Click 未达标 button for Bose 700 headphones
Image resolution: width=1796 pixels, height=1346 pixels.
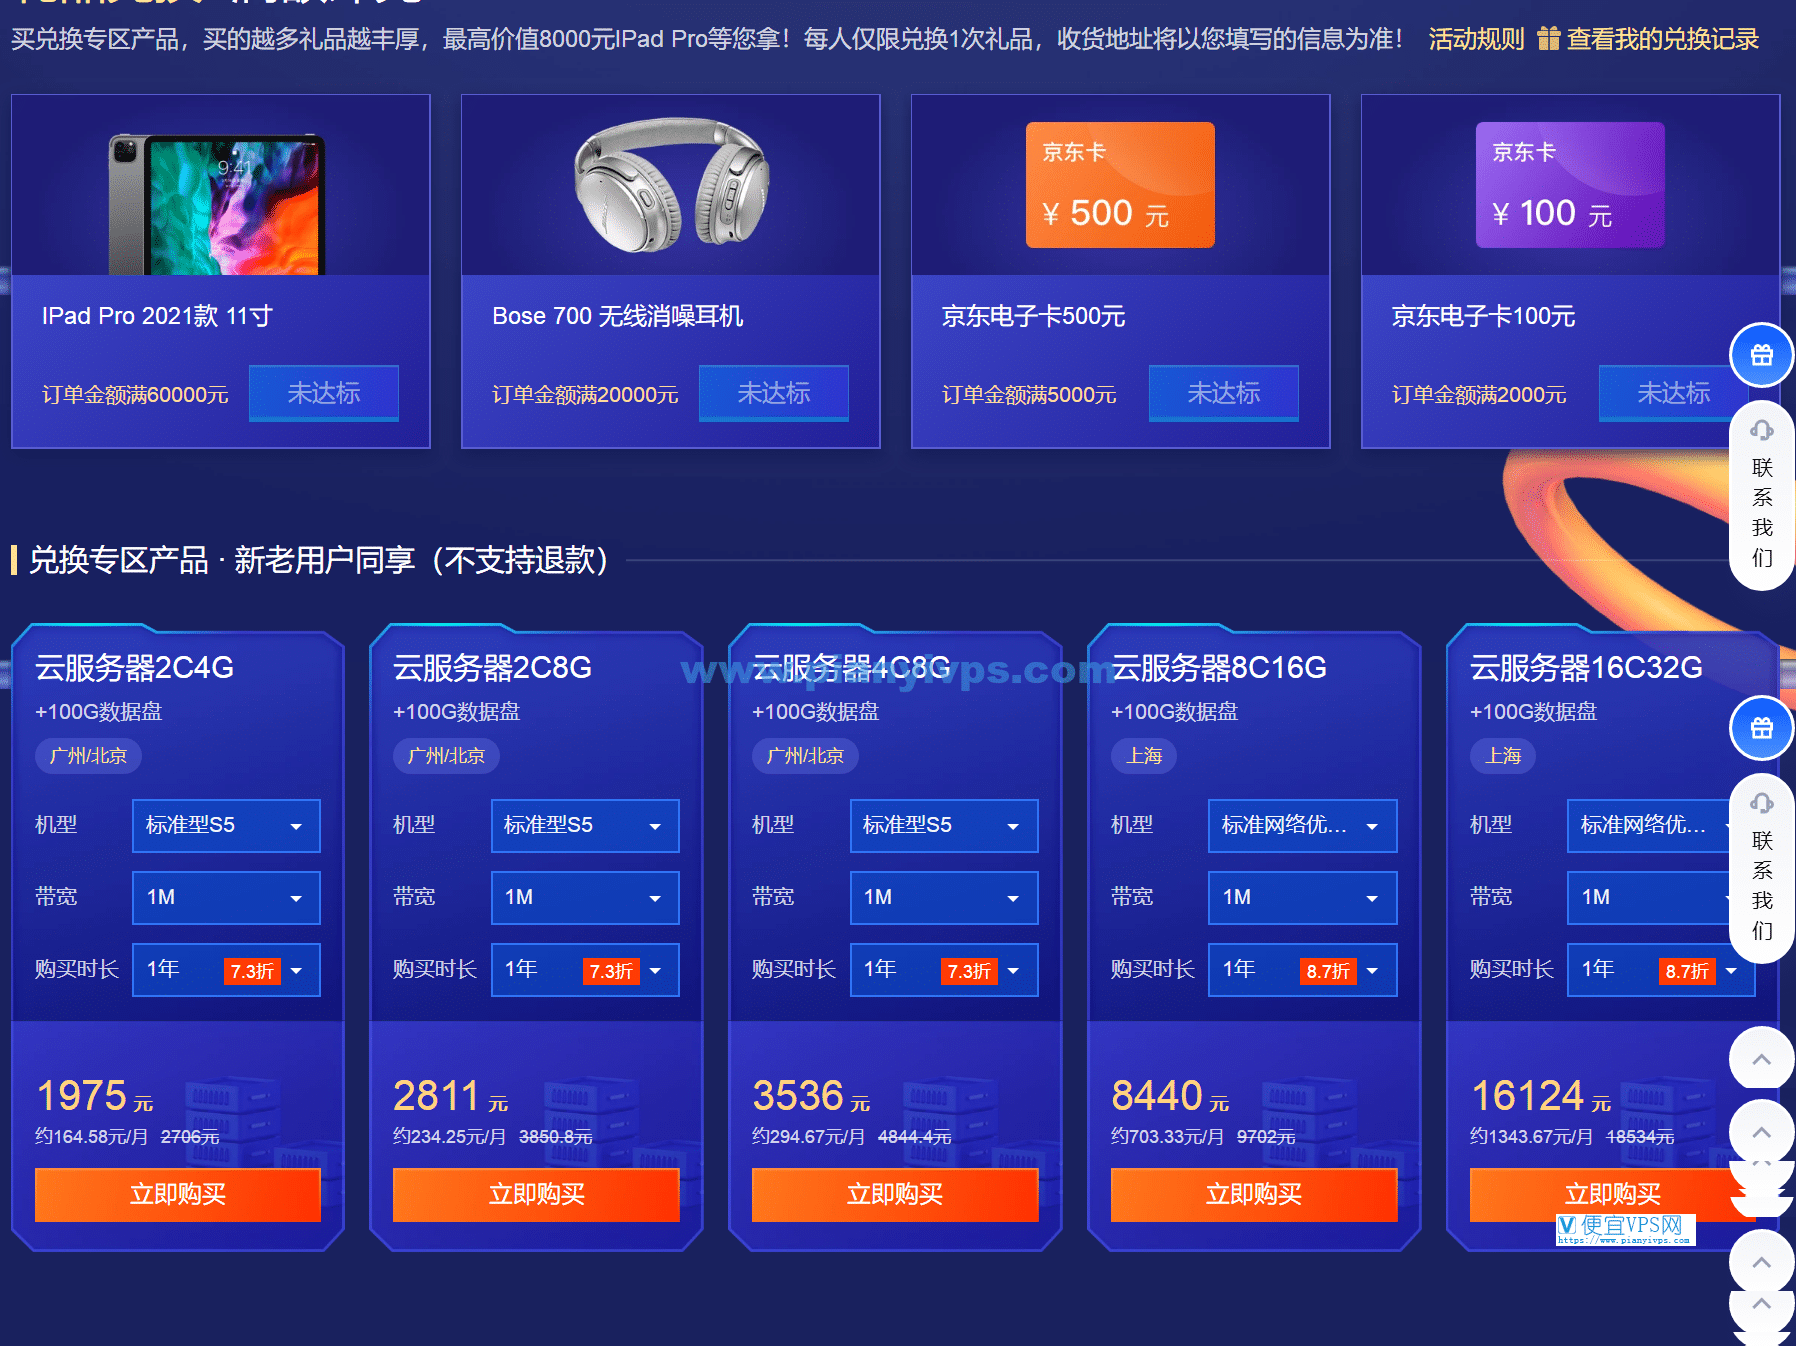pos(774,393)
